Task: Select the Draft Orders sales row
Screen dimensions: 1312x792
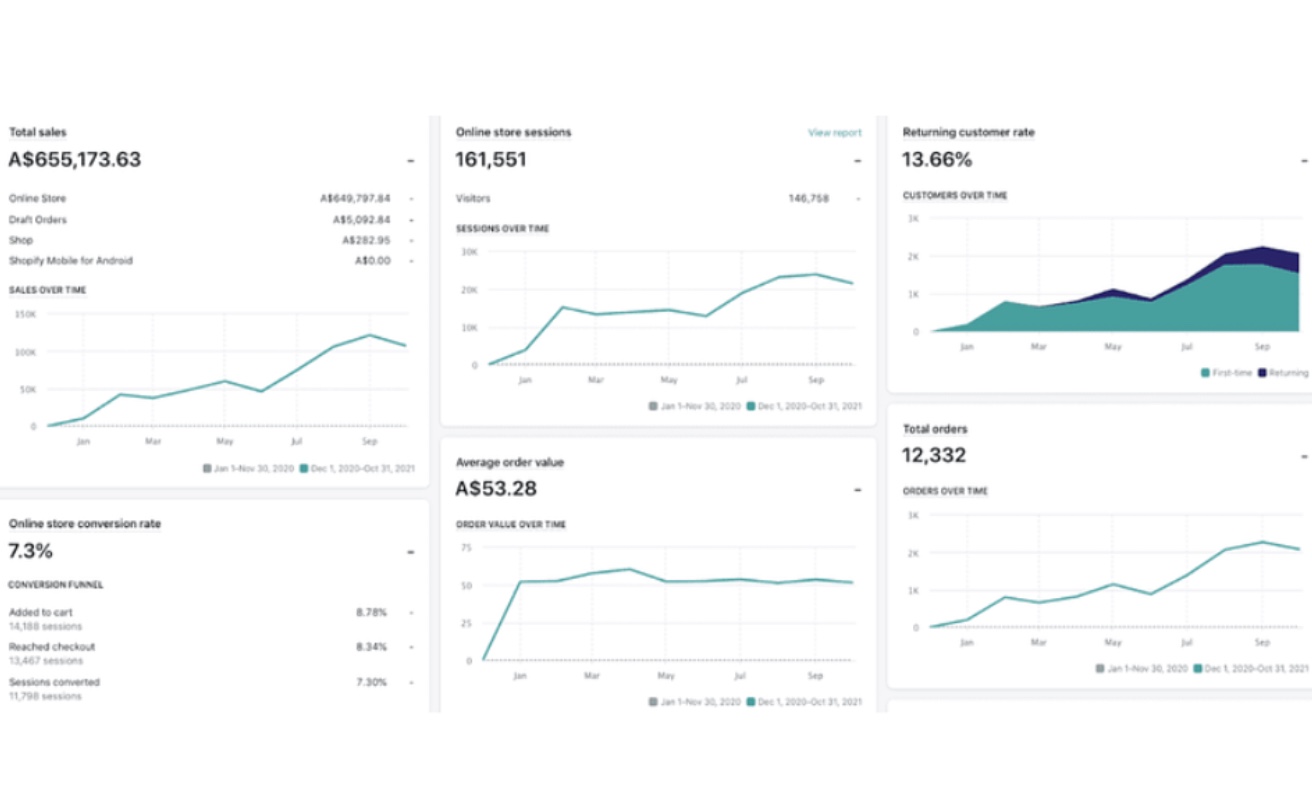Action: [38, 220]
